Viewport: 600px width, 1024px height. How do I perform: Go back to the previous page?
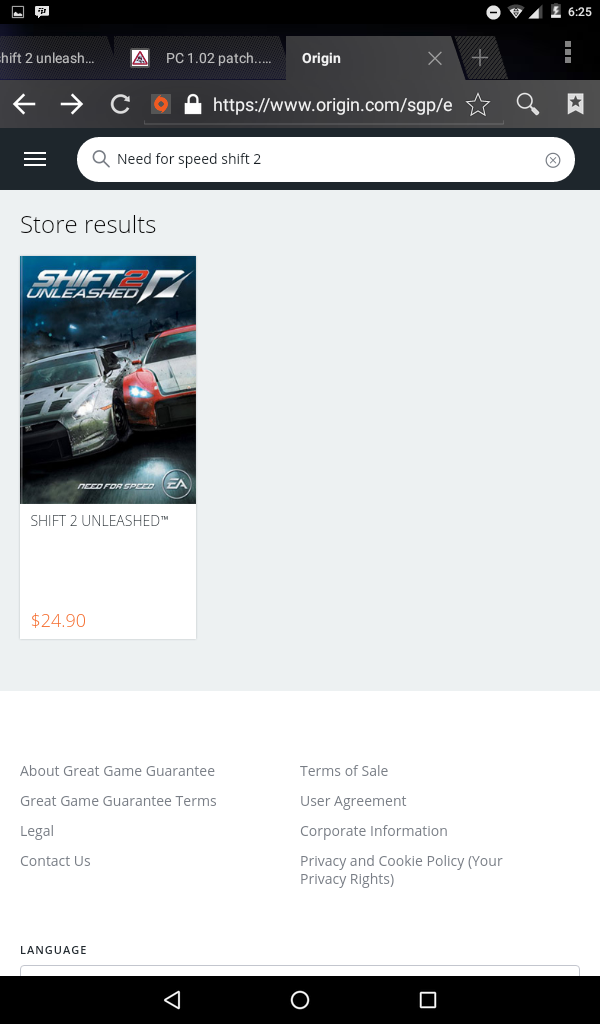click(25, 104)
